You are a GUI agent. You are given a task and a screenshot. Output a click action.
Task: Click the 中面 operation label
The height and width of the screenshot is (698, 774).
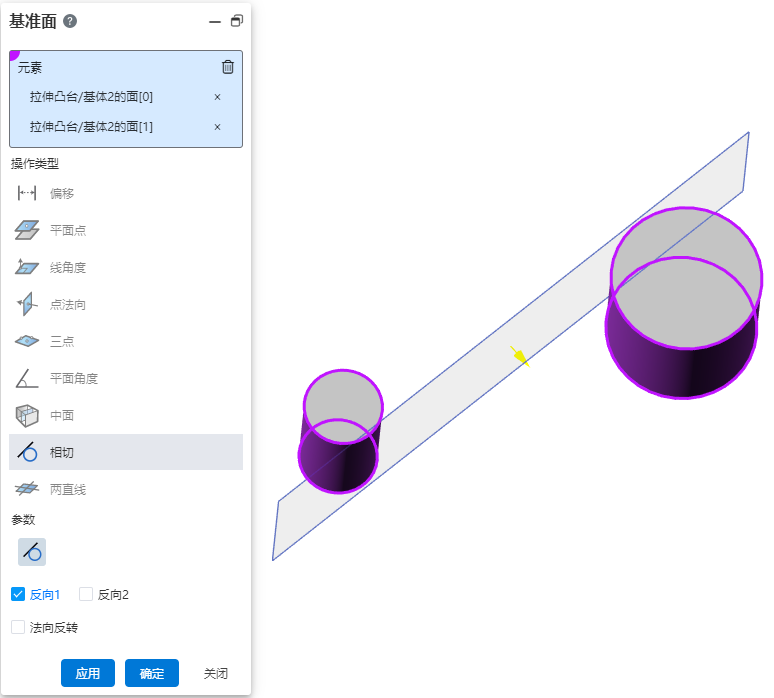[62, 416]
